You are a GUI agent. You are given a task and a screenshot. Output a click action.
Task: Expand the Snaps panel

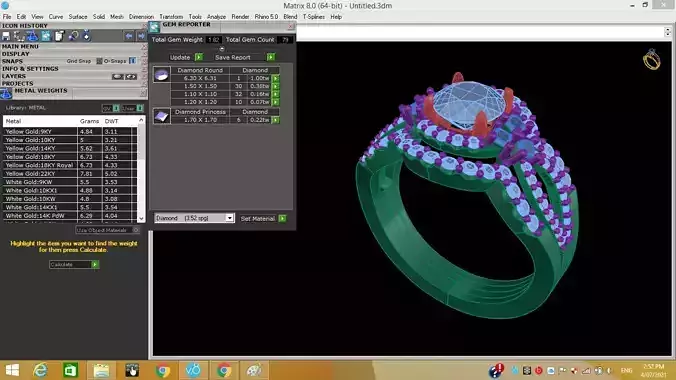[12, 61]
